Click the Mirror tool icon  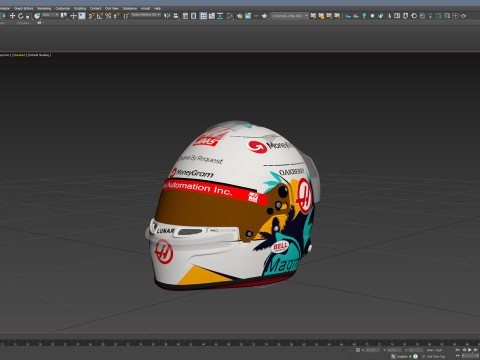(x=167, y=16)
